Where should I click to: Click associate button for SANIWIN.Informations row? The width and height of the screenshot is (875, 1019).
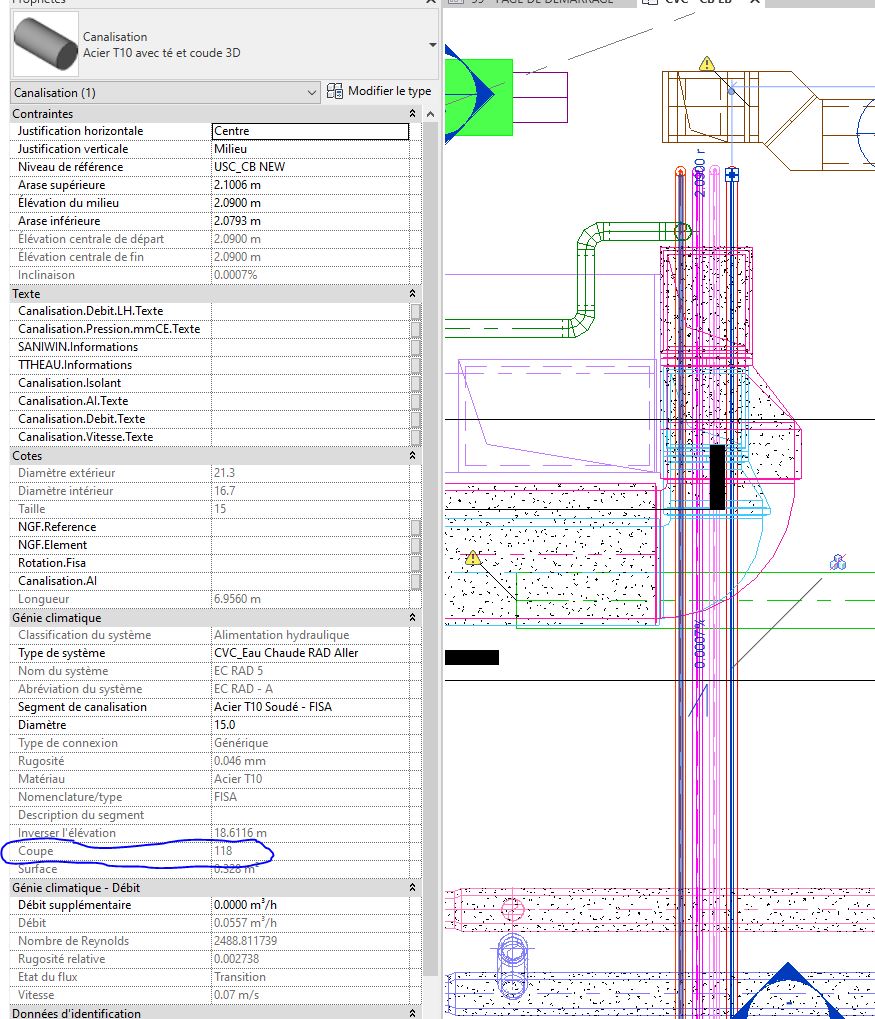point(415,347)
